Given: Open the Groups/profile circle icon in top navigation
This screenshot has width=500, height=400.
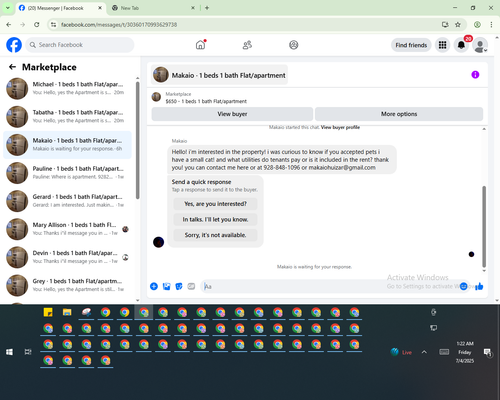Looking at the screenshot, I should point(293,45).
